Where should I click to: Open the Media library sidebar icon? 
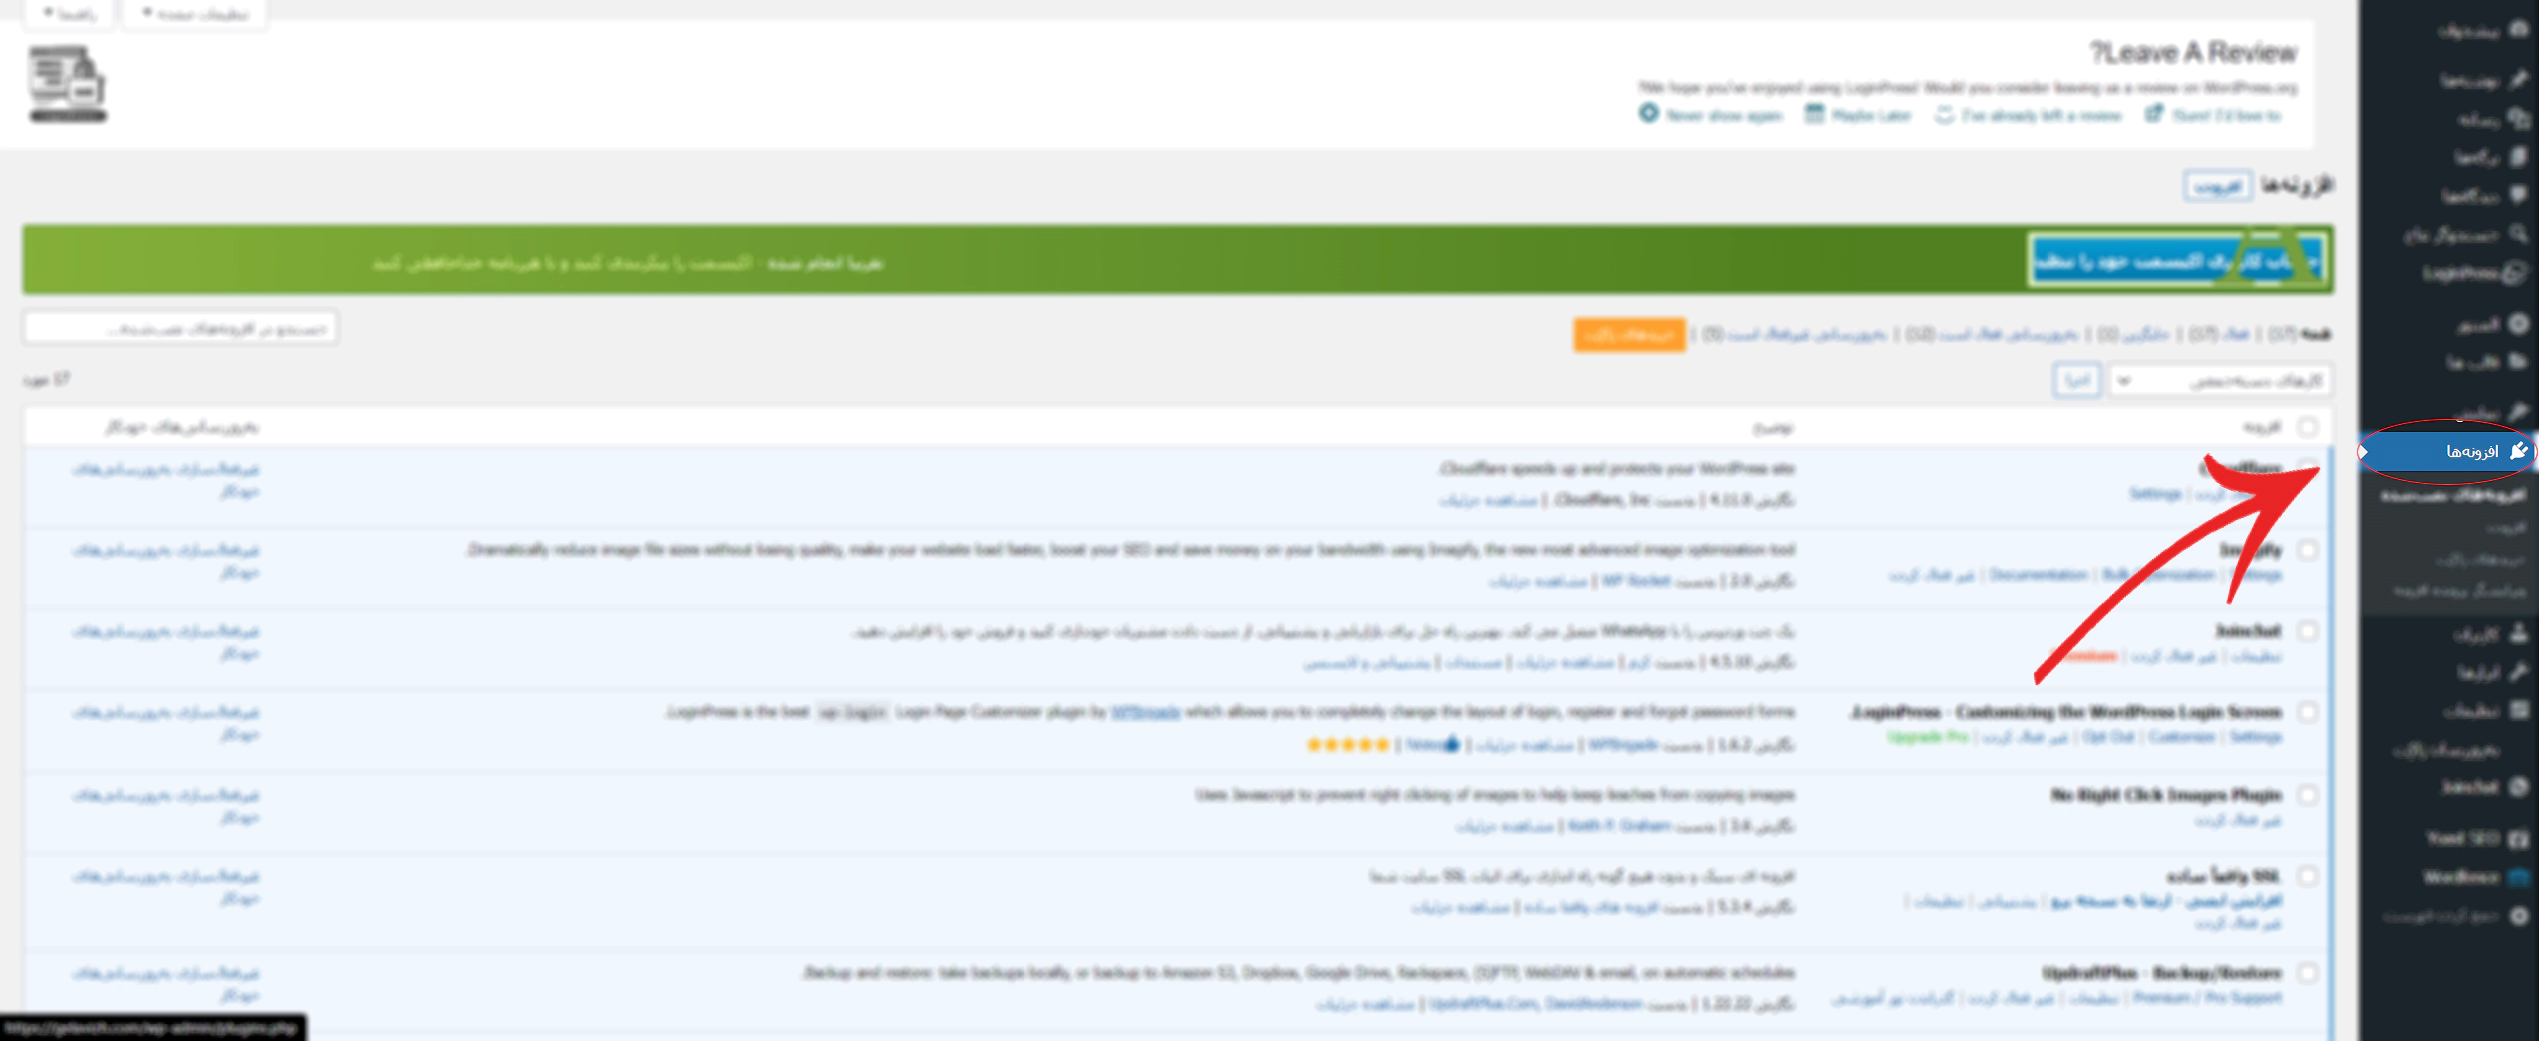tap(2518, 118)
